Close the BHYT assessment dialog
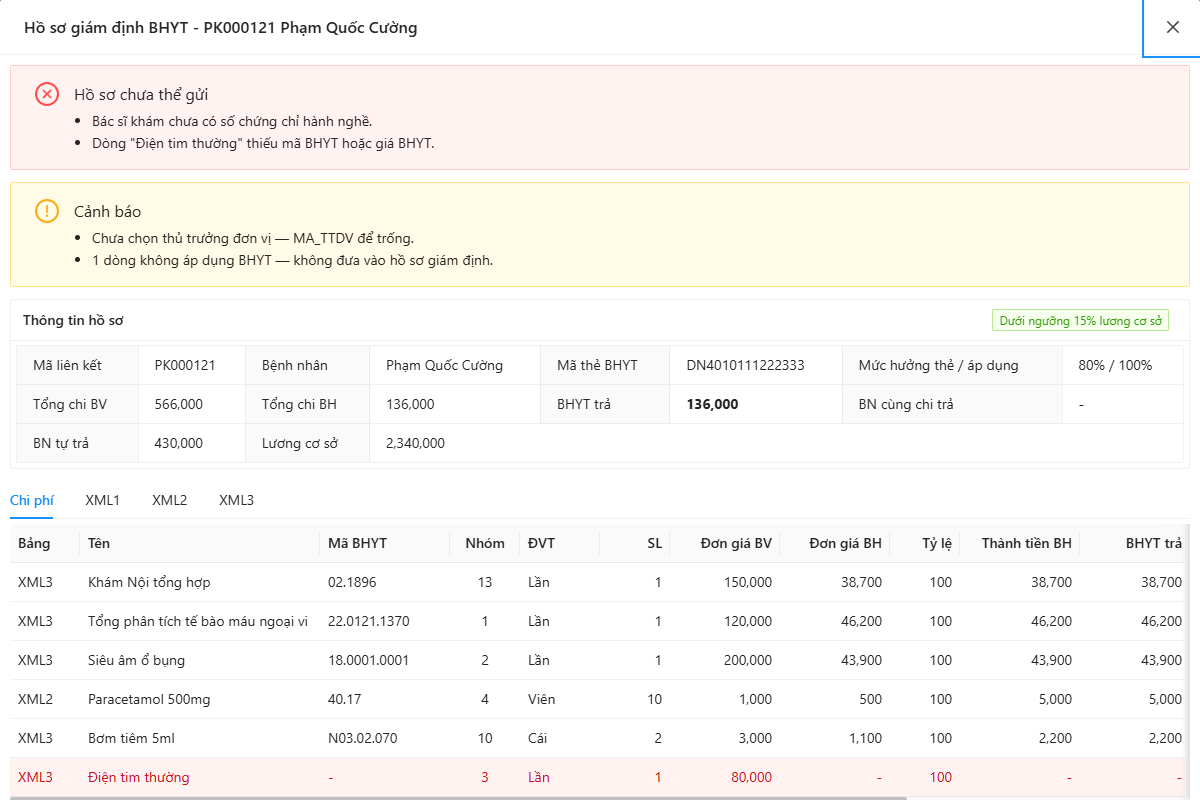Screen dimensions: 1200x800 1172,28
